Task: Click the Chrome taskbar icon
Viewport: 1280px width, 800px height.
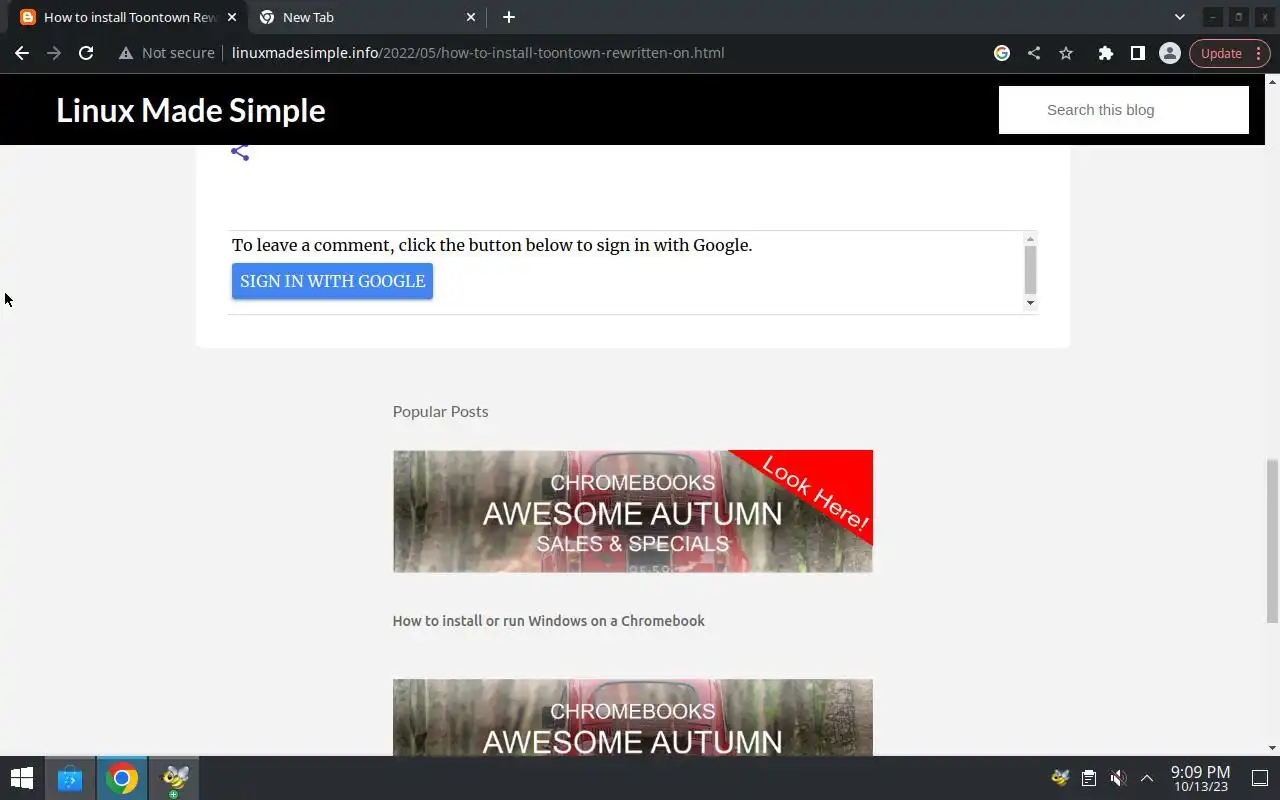Action: pos(122,778)
